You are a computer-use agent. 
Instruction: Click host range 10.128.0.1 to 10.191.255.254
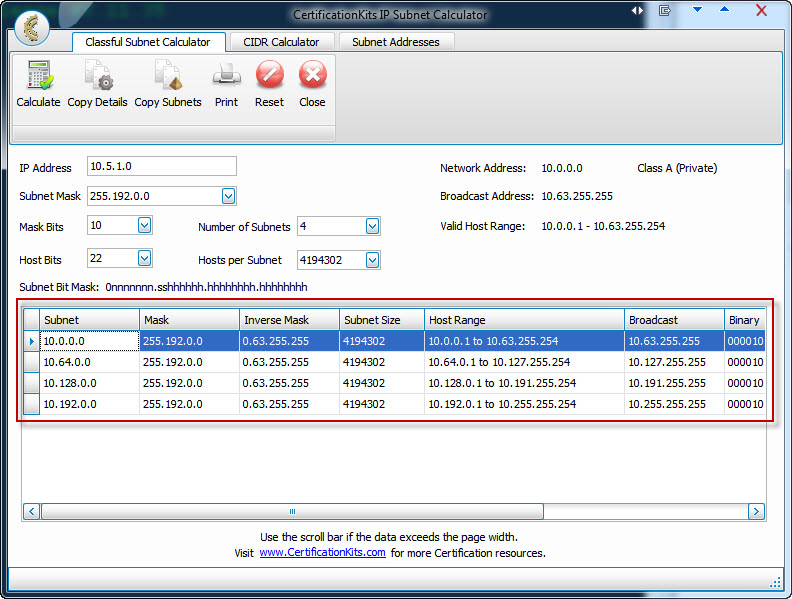pos(524,383)
